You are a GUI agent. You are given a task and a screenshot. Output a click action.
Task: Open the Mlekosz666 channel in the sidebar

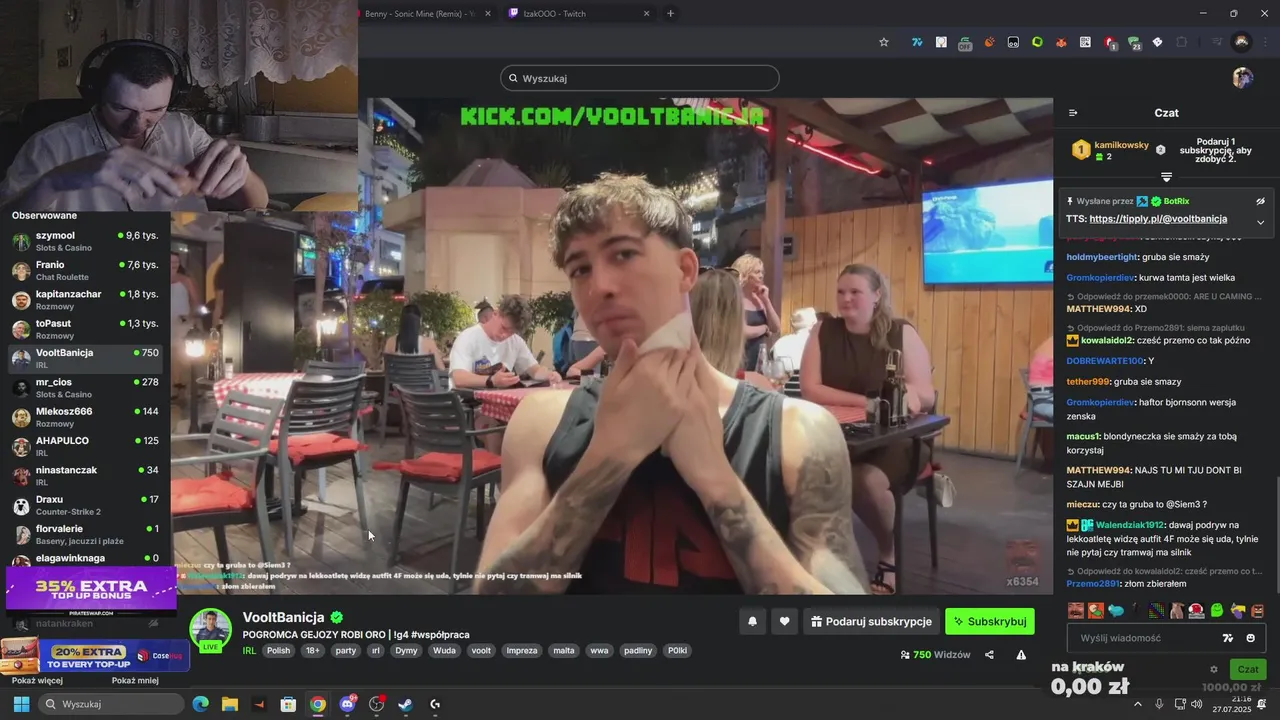[85, 417]
